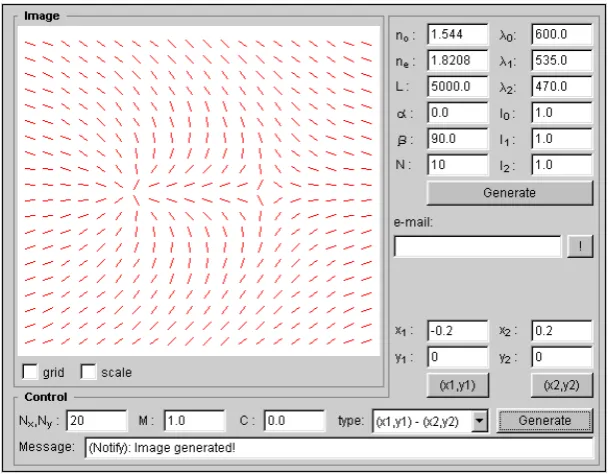
Task: Click the n_o field showing 1.544
Action: (457, 35)
